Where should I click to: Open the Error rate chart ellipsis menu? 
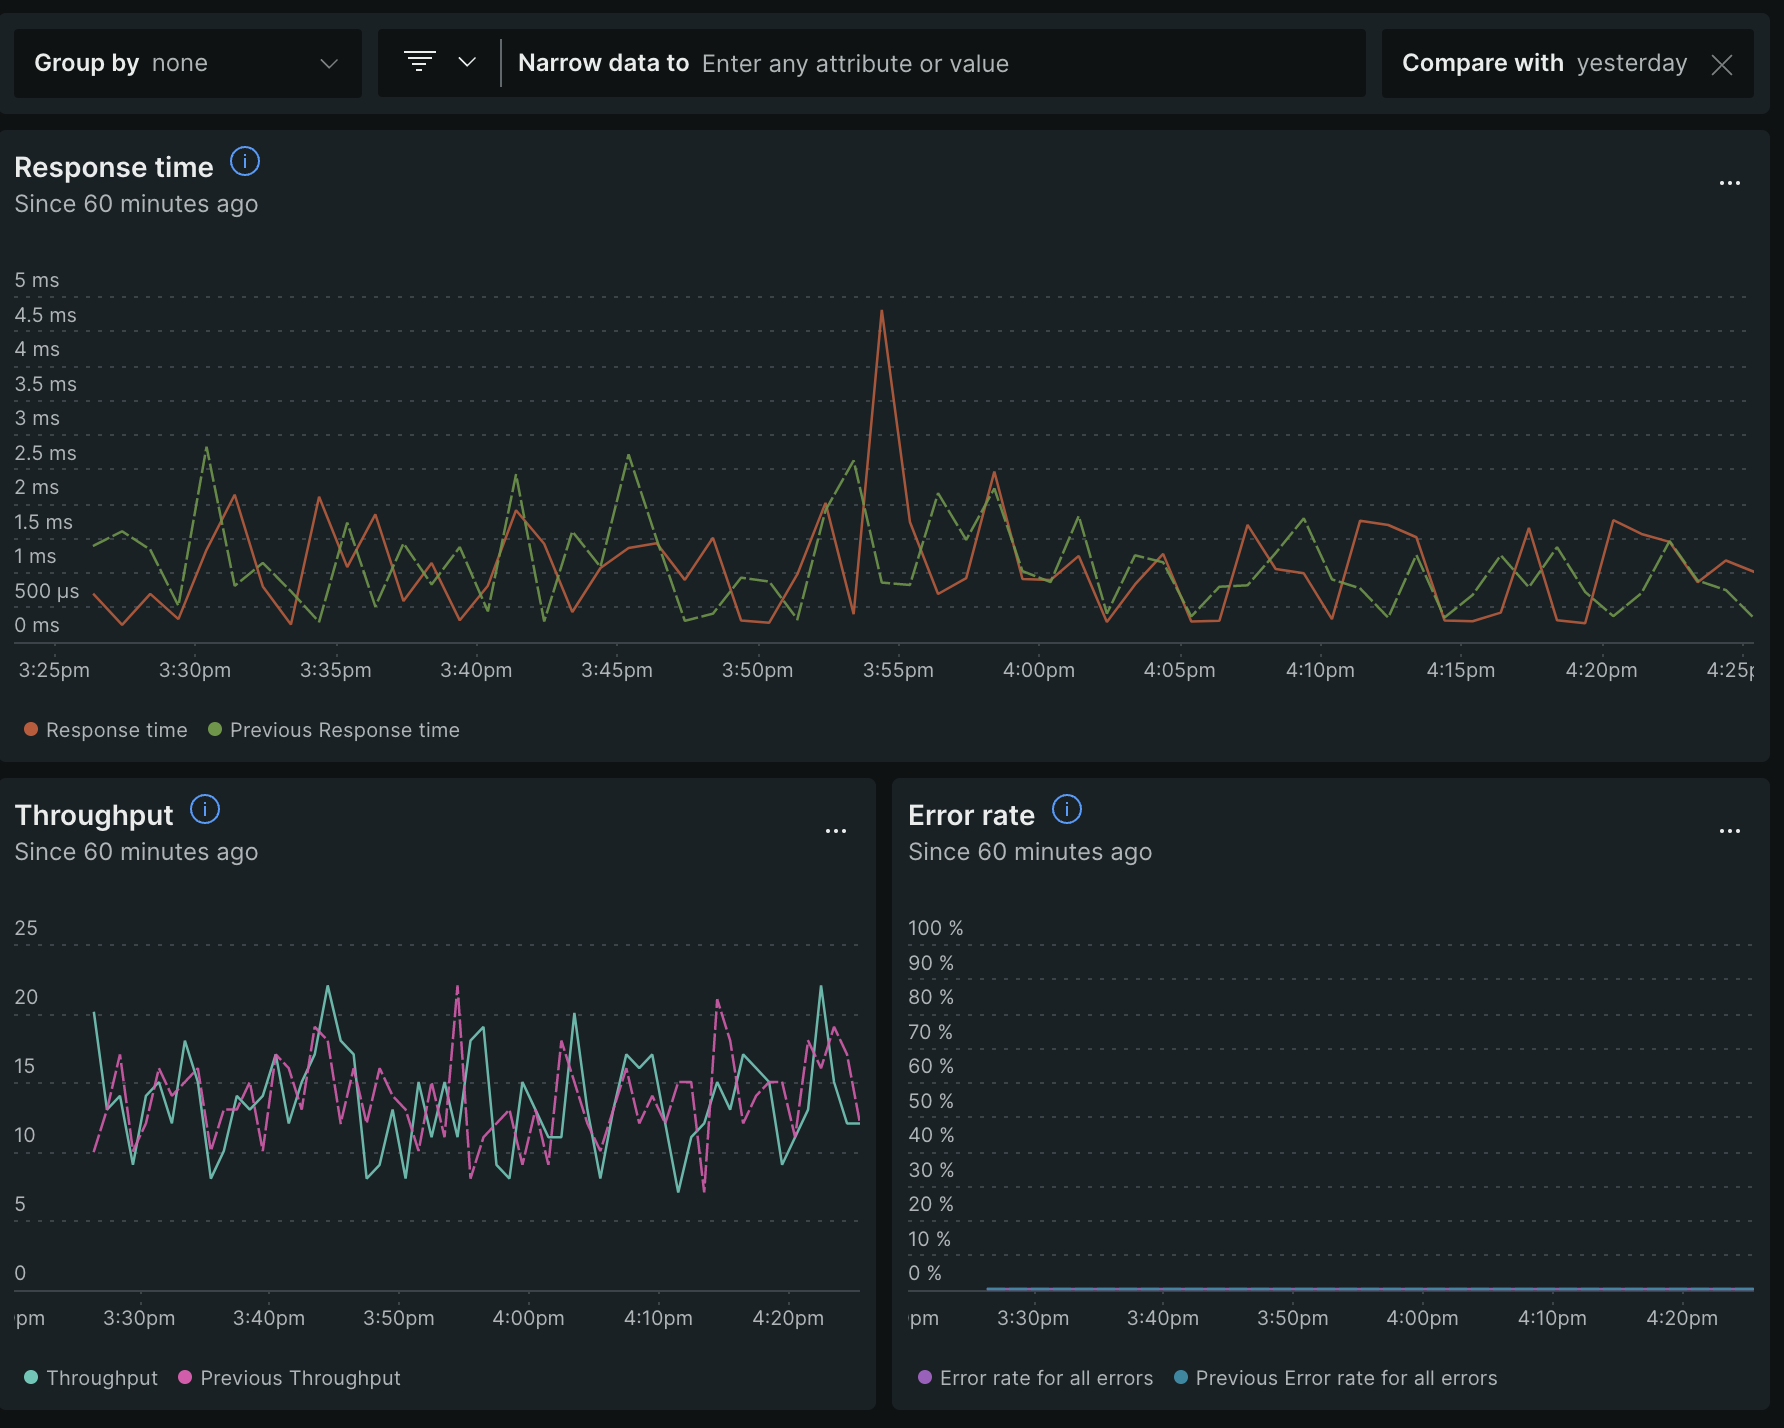[1730, 831]
